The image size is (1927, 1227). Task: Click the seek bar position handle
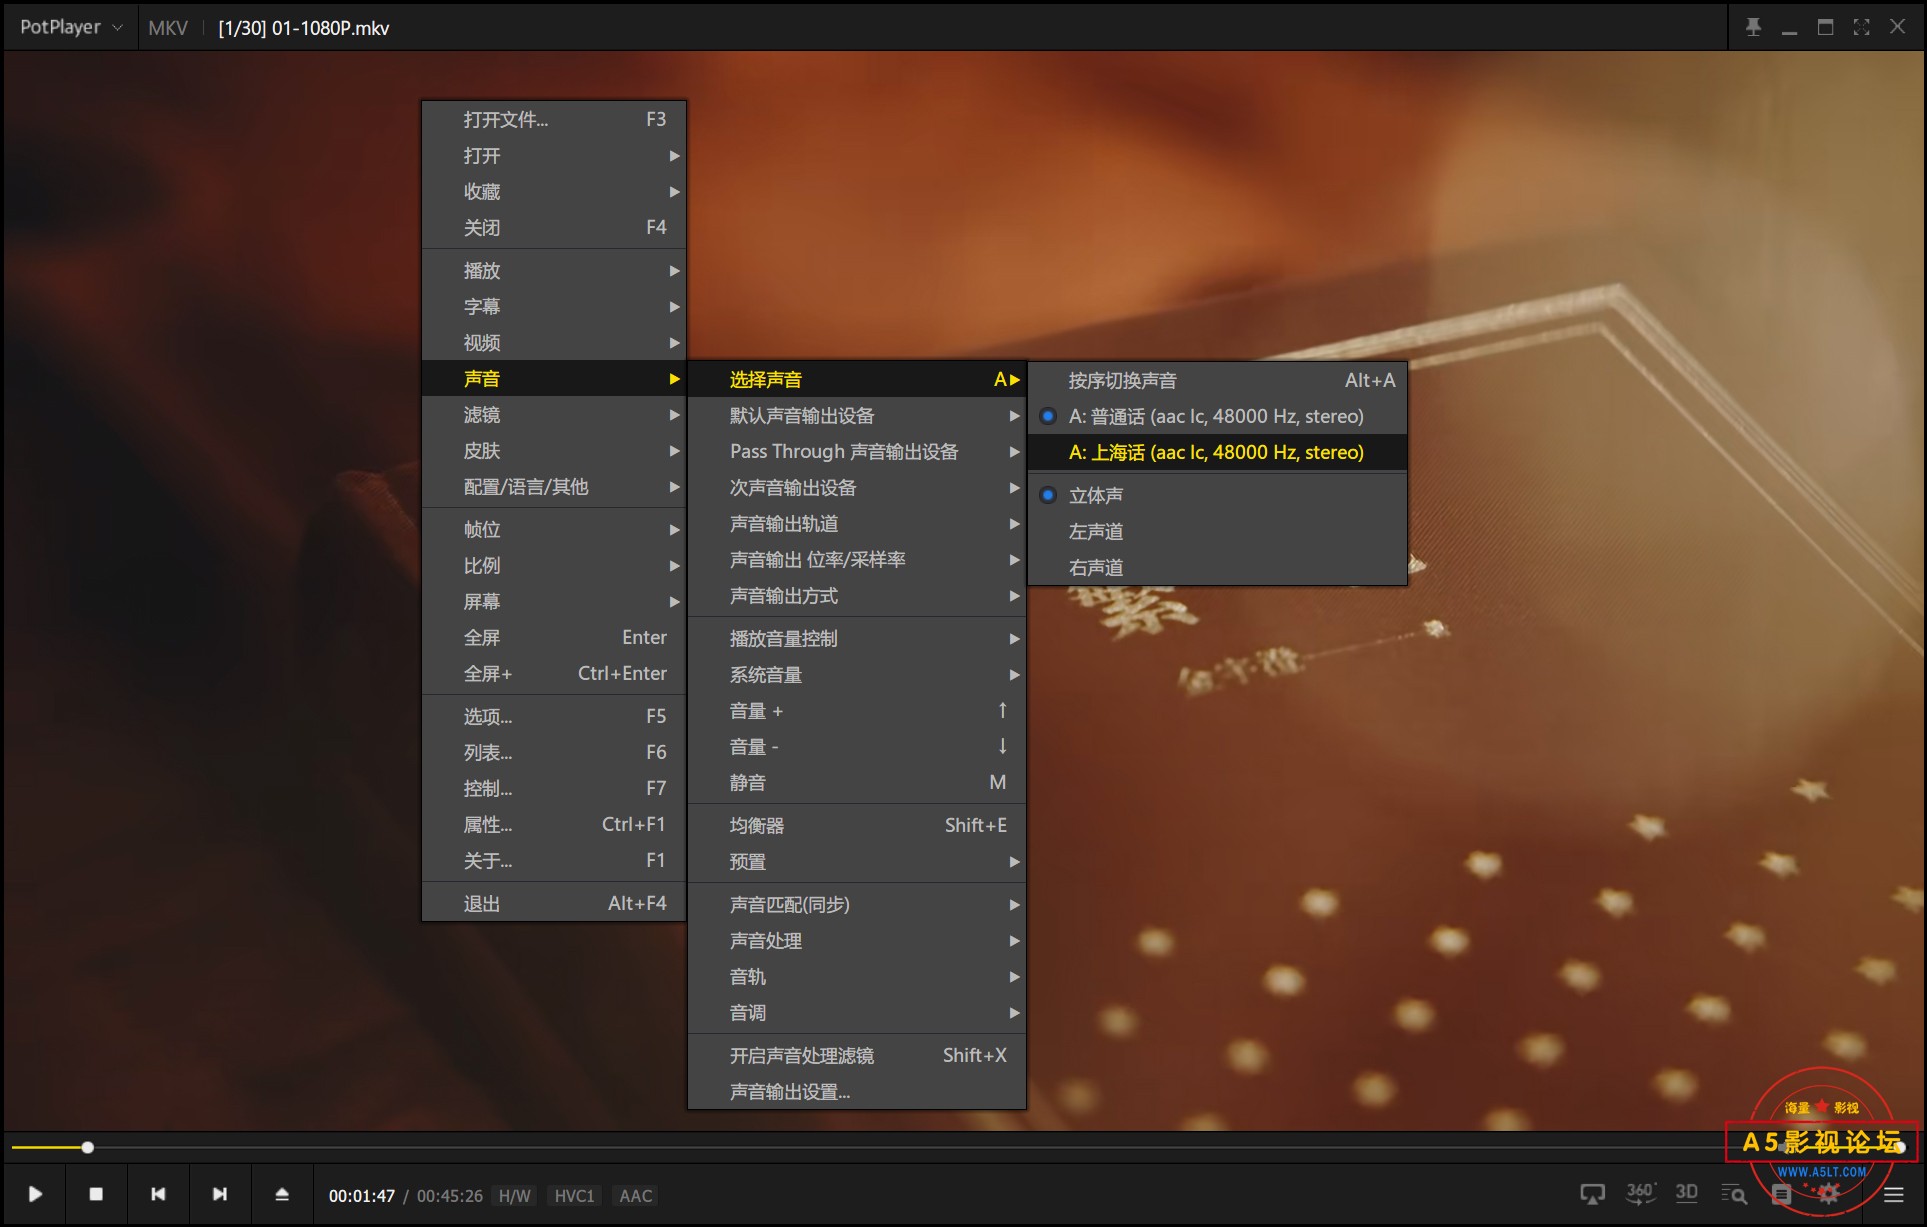pyautogui.click(x=88, y=1147)
